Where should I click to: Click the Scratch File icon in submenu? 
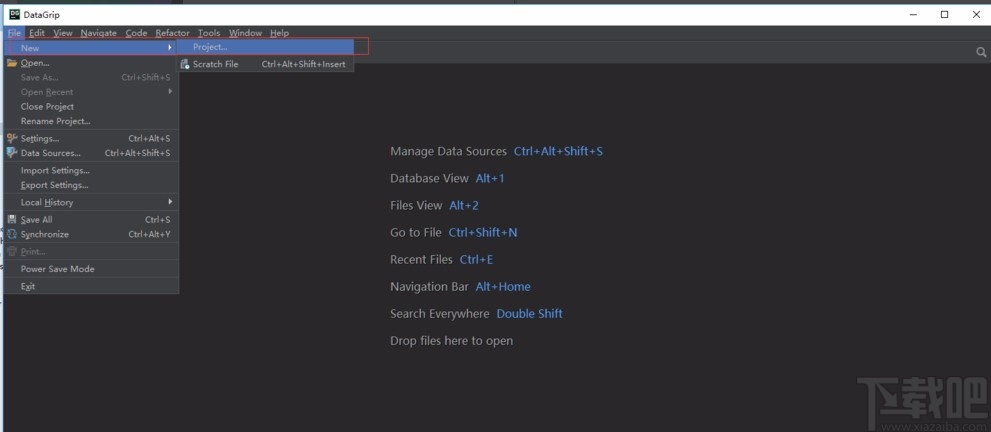click(x=185, y=65)
